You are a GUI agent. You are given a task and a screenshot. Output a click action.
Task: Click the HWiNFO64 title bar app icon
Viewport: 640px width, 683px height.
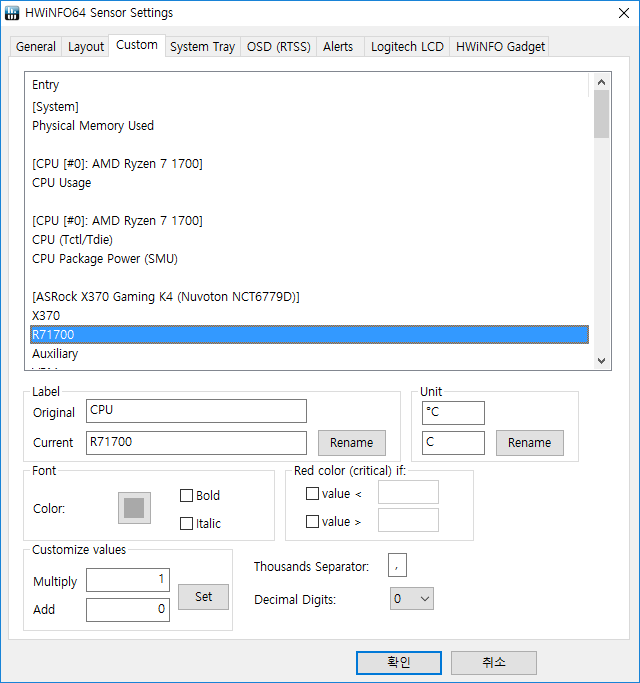point(12,13)
